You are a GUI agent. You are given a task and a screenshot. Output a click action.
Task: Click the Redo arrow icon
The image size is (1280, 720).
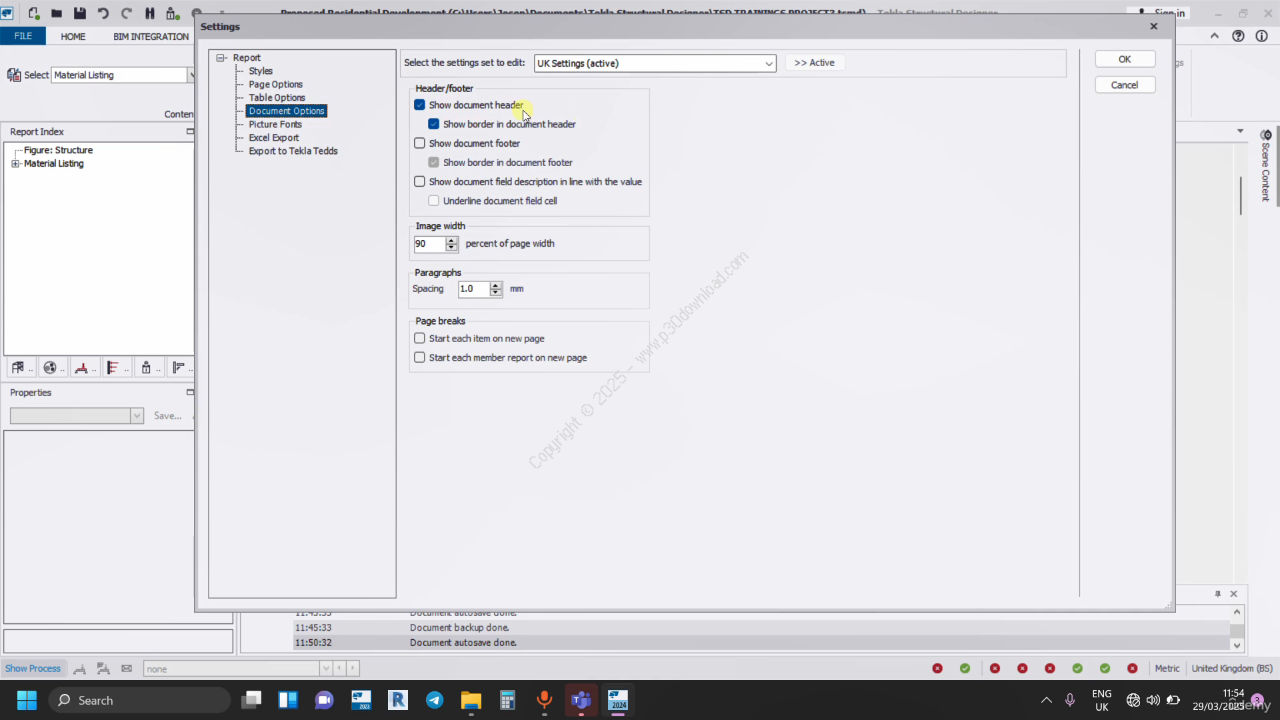tap(126, 14)
